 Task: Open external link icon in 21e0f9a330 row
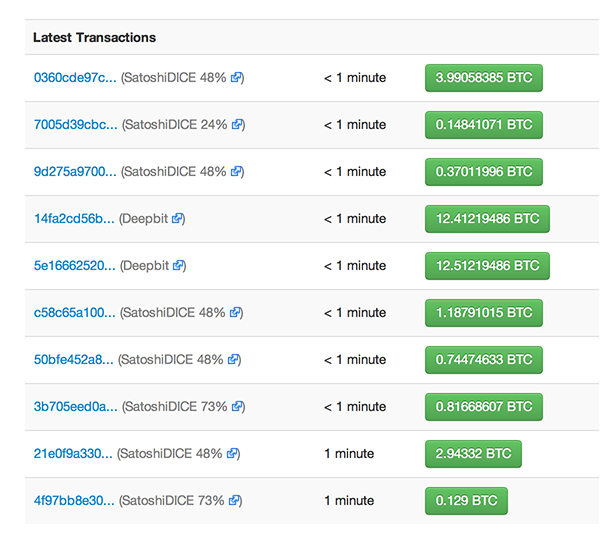(x=232, y=453)
